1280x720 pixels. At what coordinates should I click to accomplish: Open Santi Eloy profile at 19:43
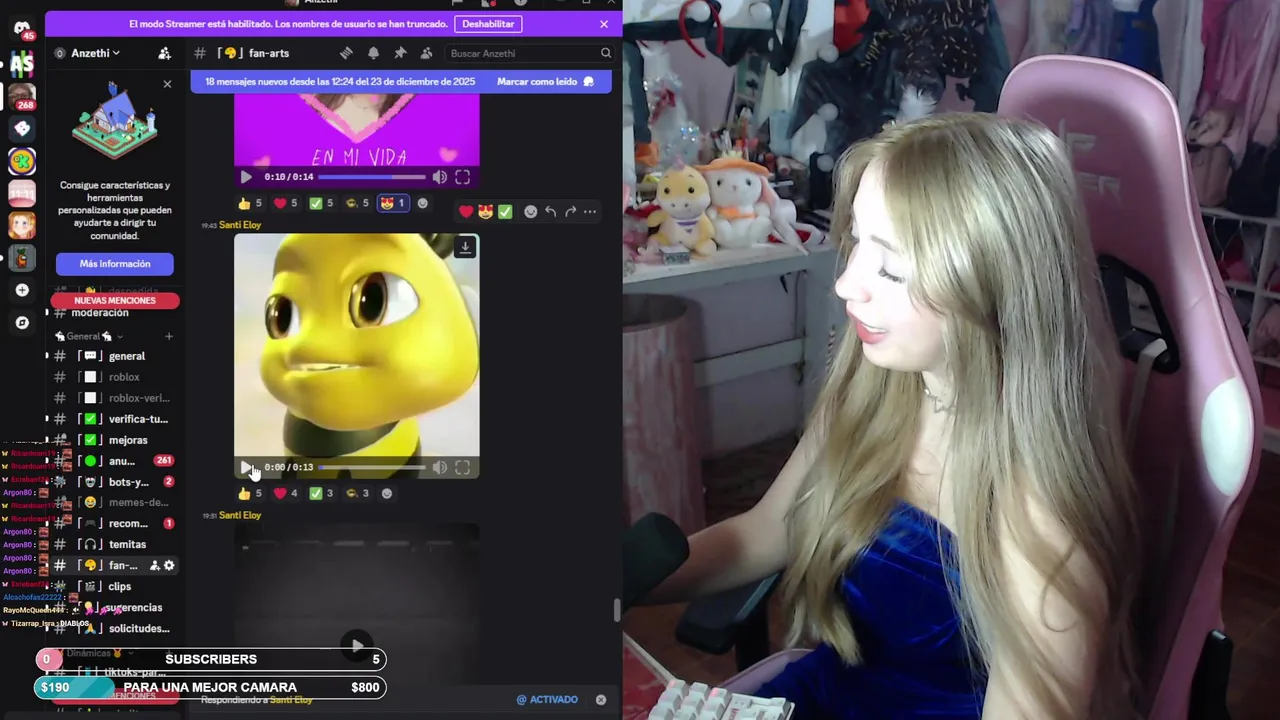click(x=240, y=225)
